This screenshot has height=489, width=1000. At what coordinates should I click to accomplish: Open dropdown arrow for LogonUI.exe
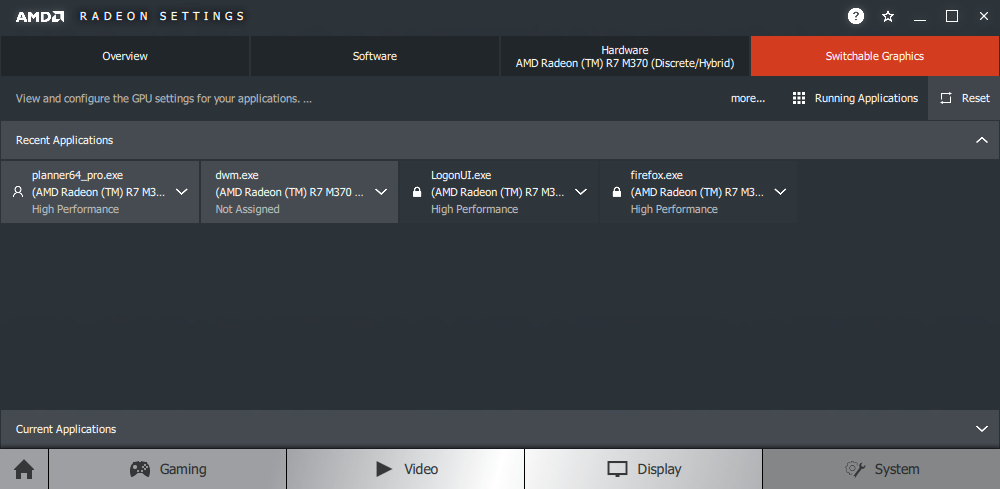click(581, 192)
